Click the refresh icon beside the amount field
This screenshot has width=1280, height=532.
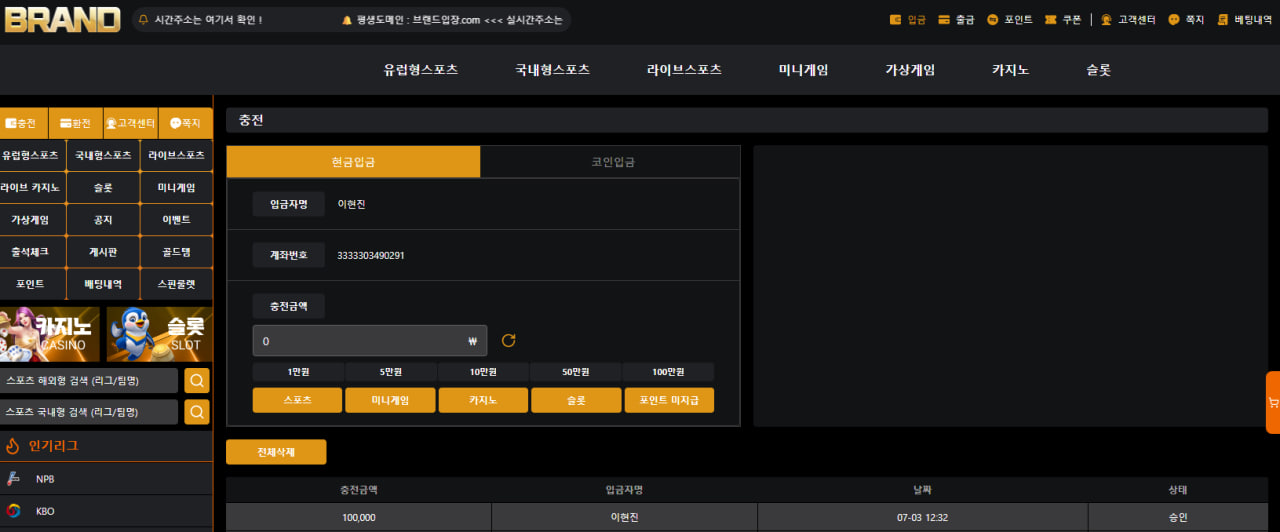[508, 341]
